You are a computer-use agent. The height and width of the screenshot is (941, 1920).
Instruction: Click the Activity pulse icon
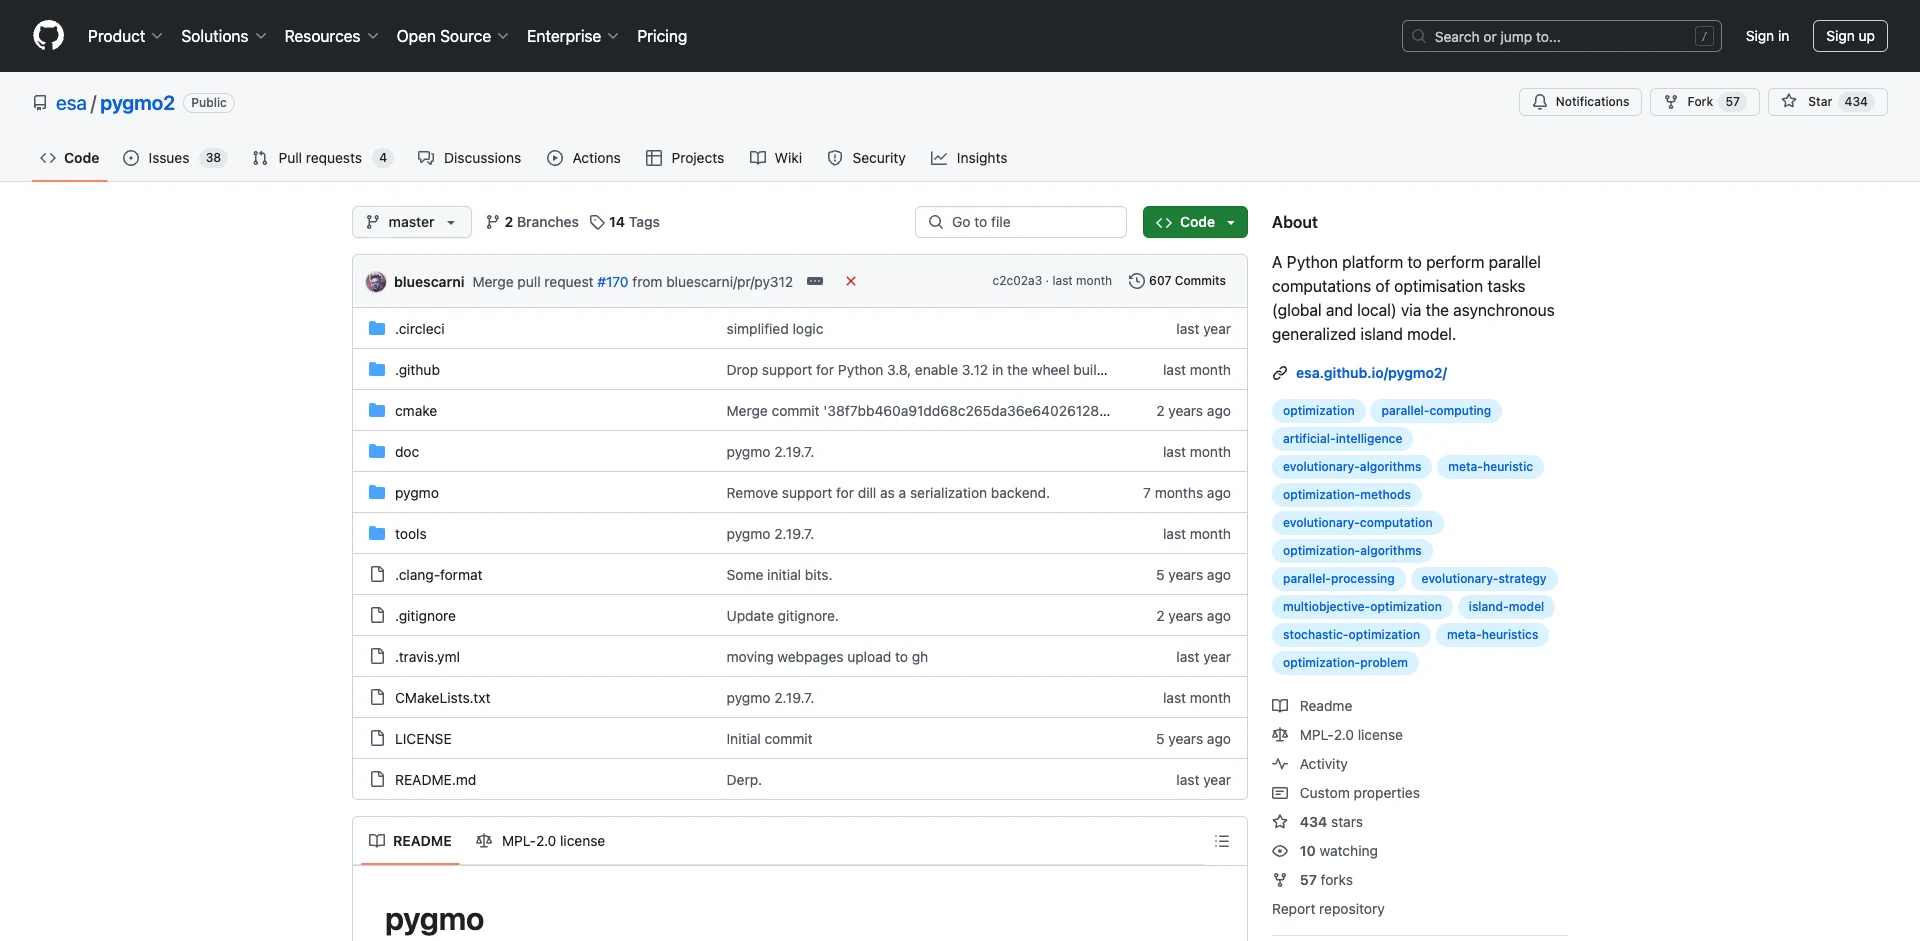coord(1280,764)
